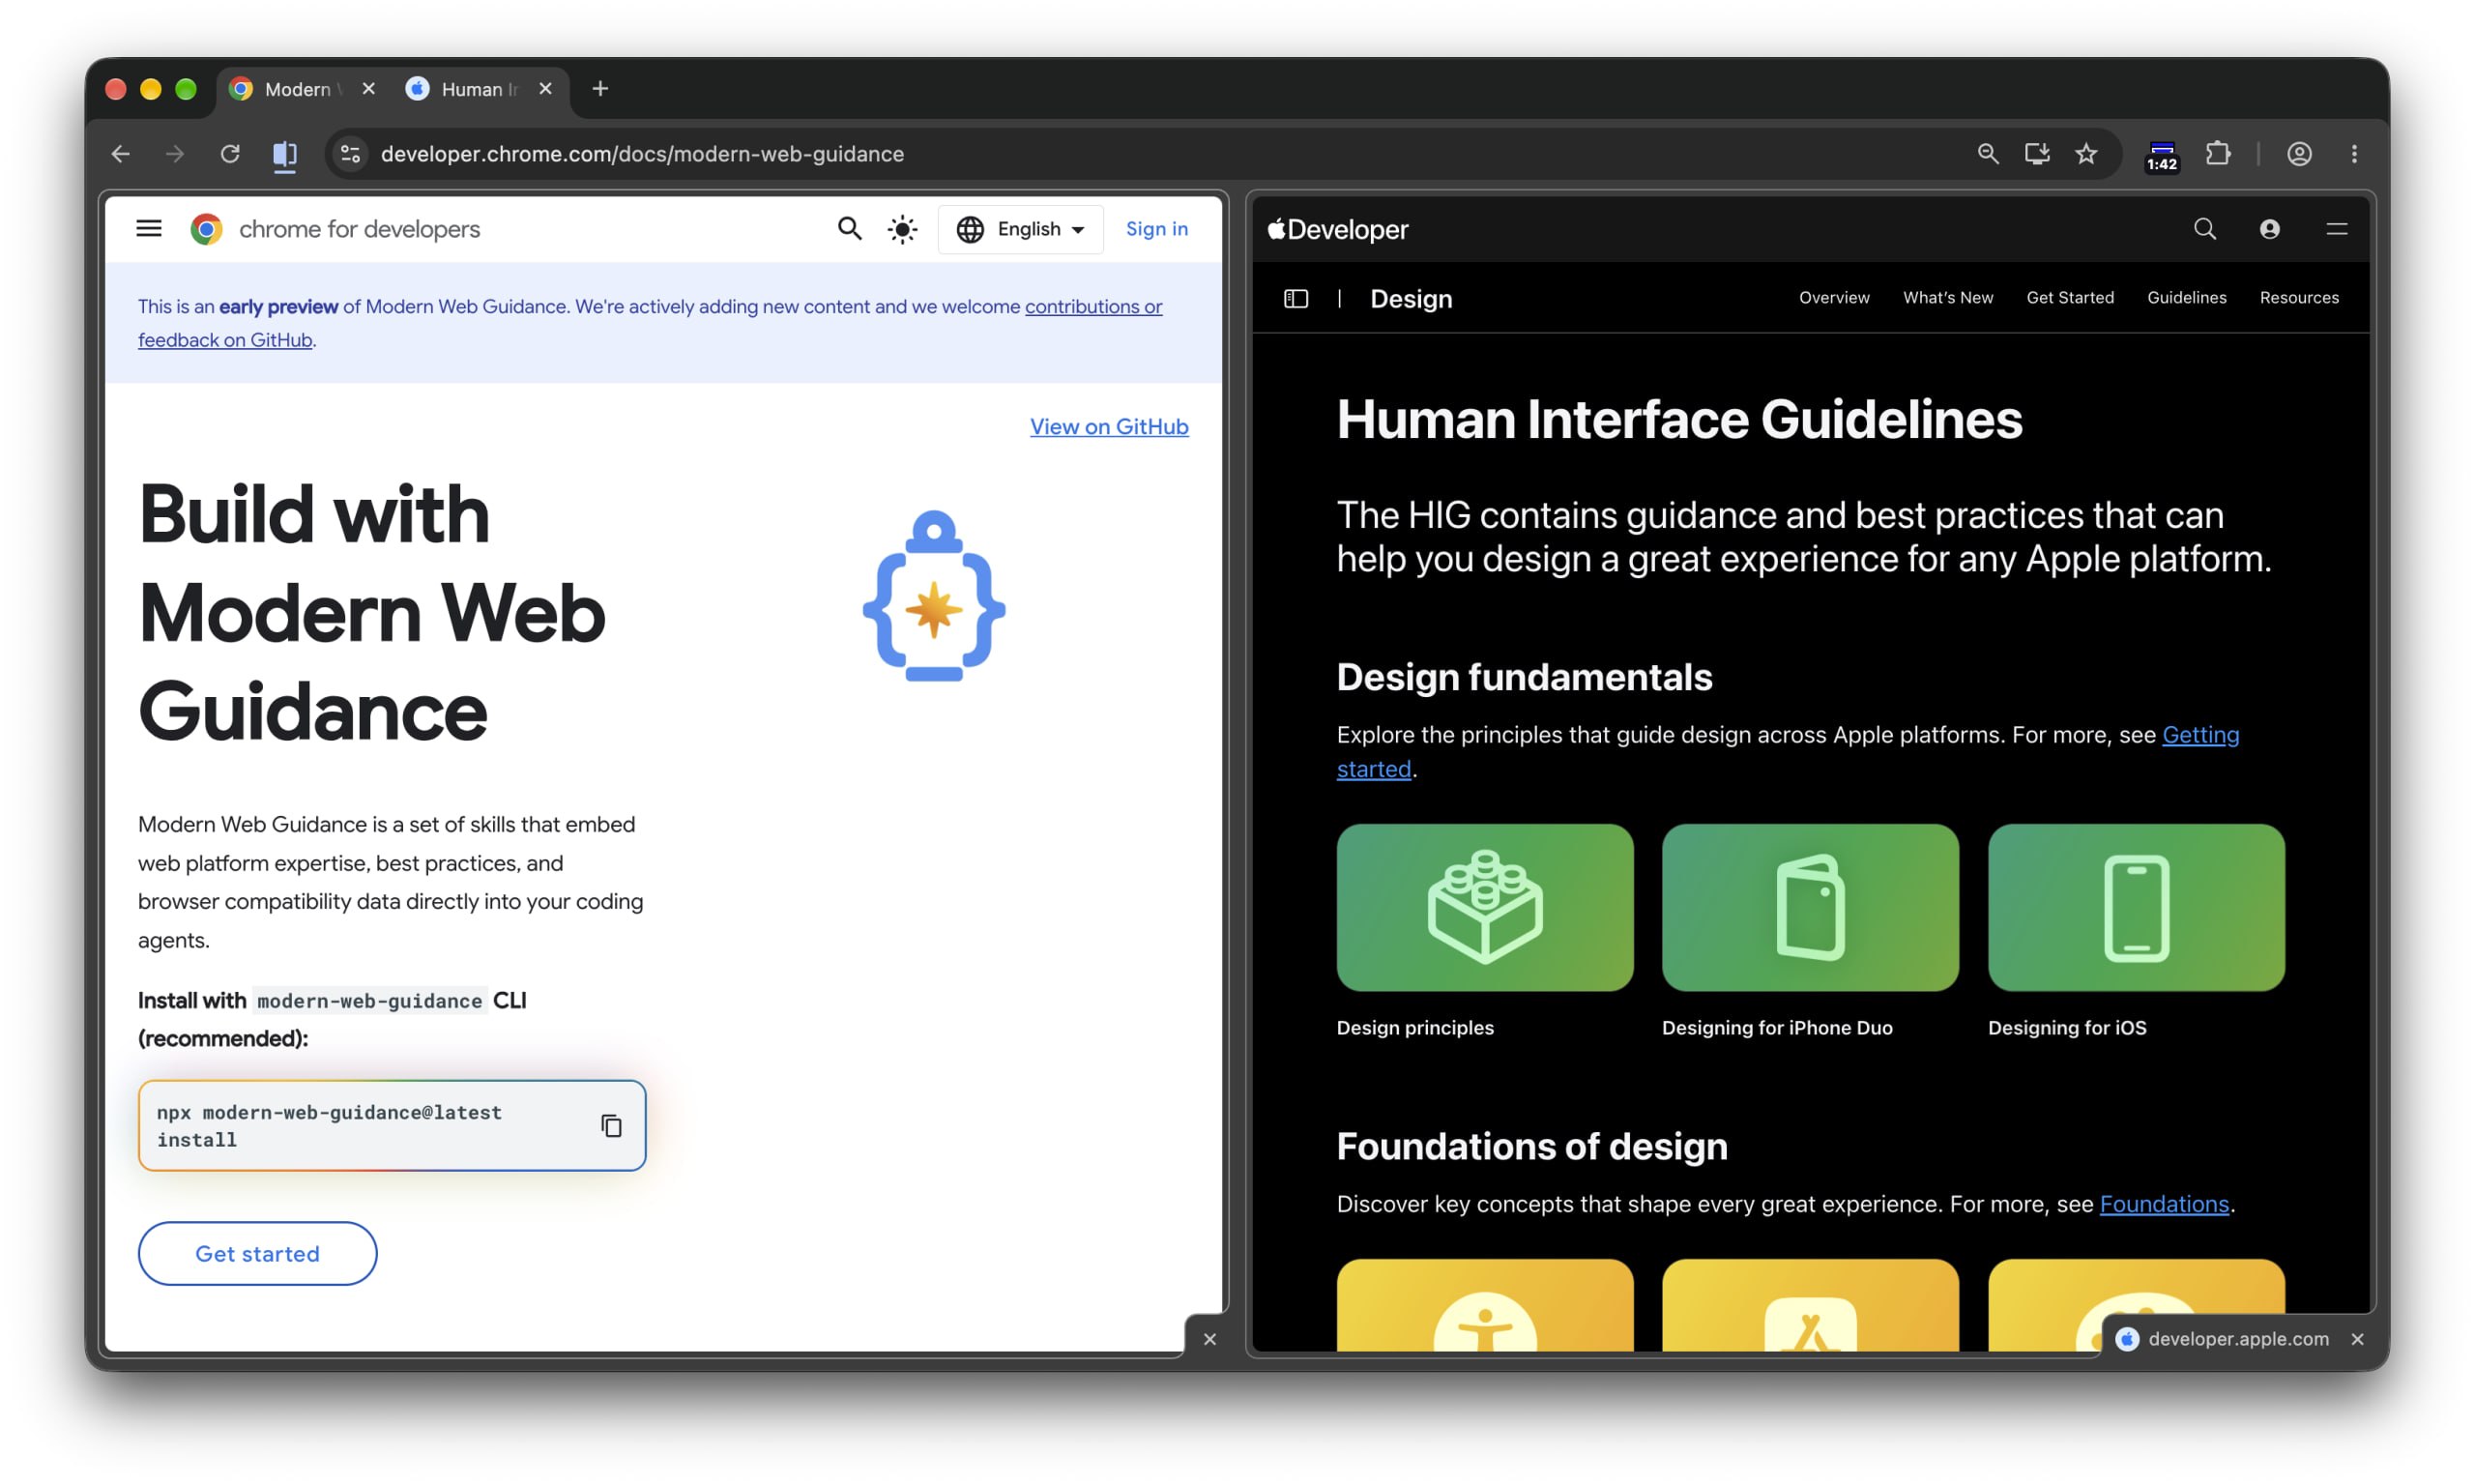This screenshot has height=1484, width=2475.
Task: Open the What's New tab
Action: tap(1948, 298)
